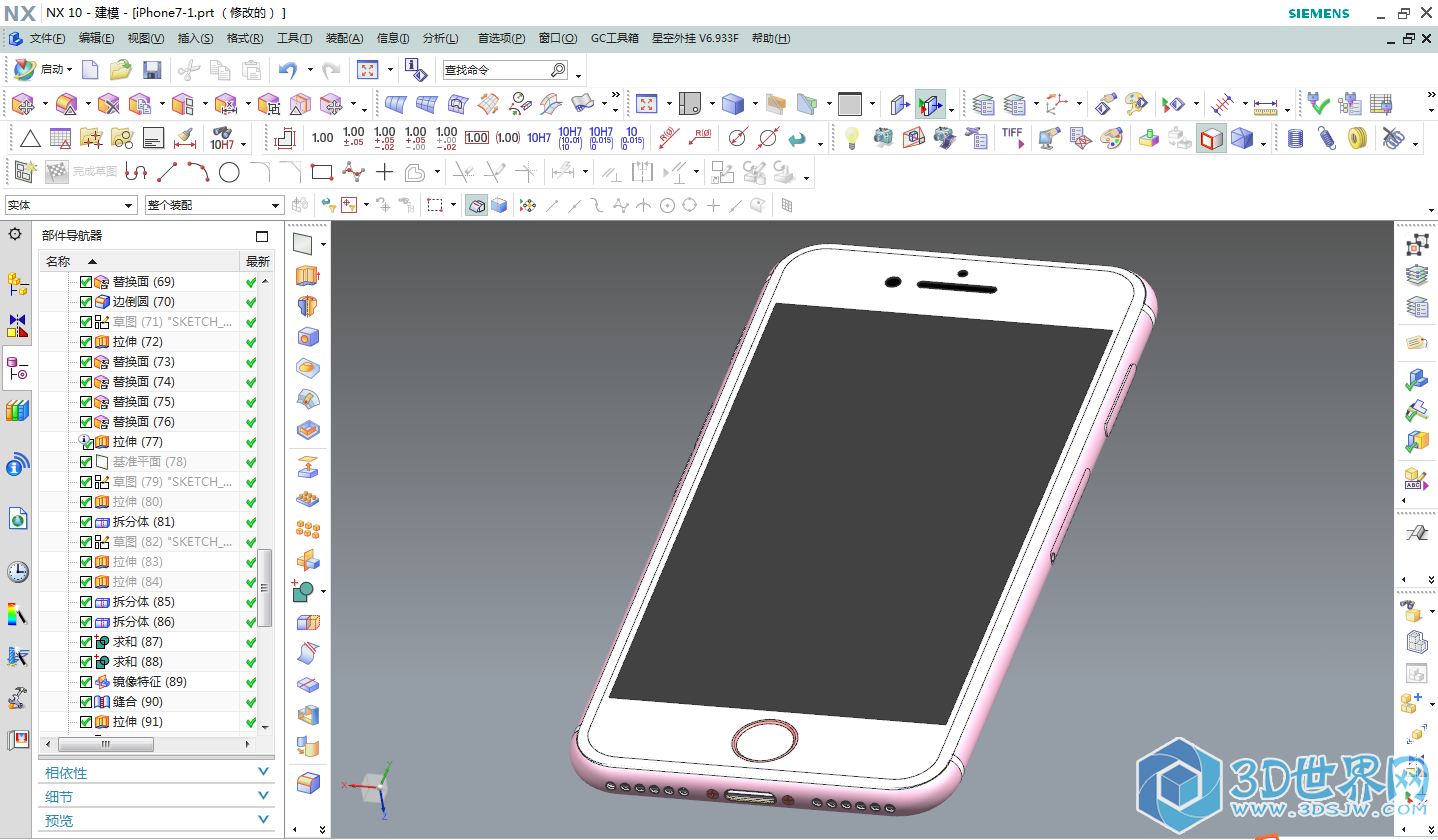
Task: Click the spring icon in the GC toolbox
Action: 1326,137
